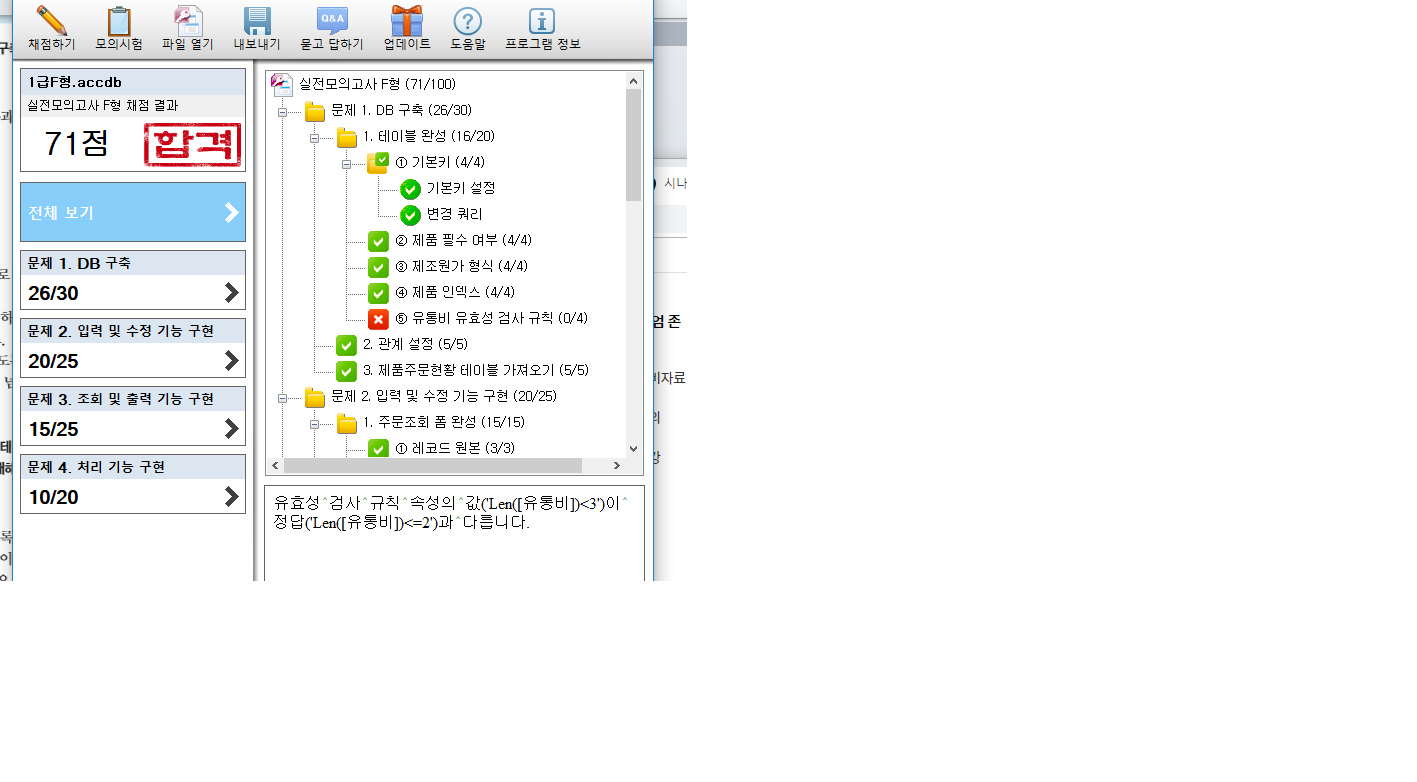Collapse the 문제 1. DB 구축 tree node
The image size is (1417, 782).
(282, 111)
